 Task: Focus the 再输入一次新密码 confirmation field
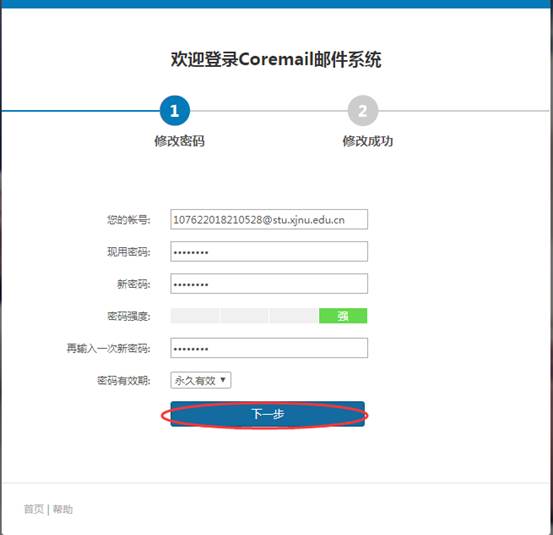tap(269, 348)
